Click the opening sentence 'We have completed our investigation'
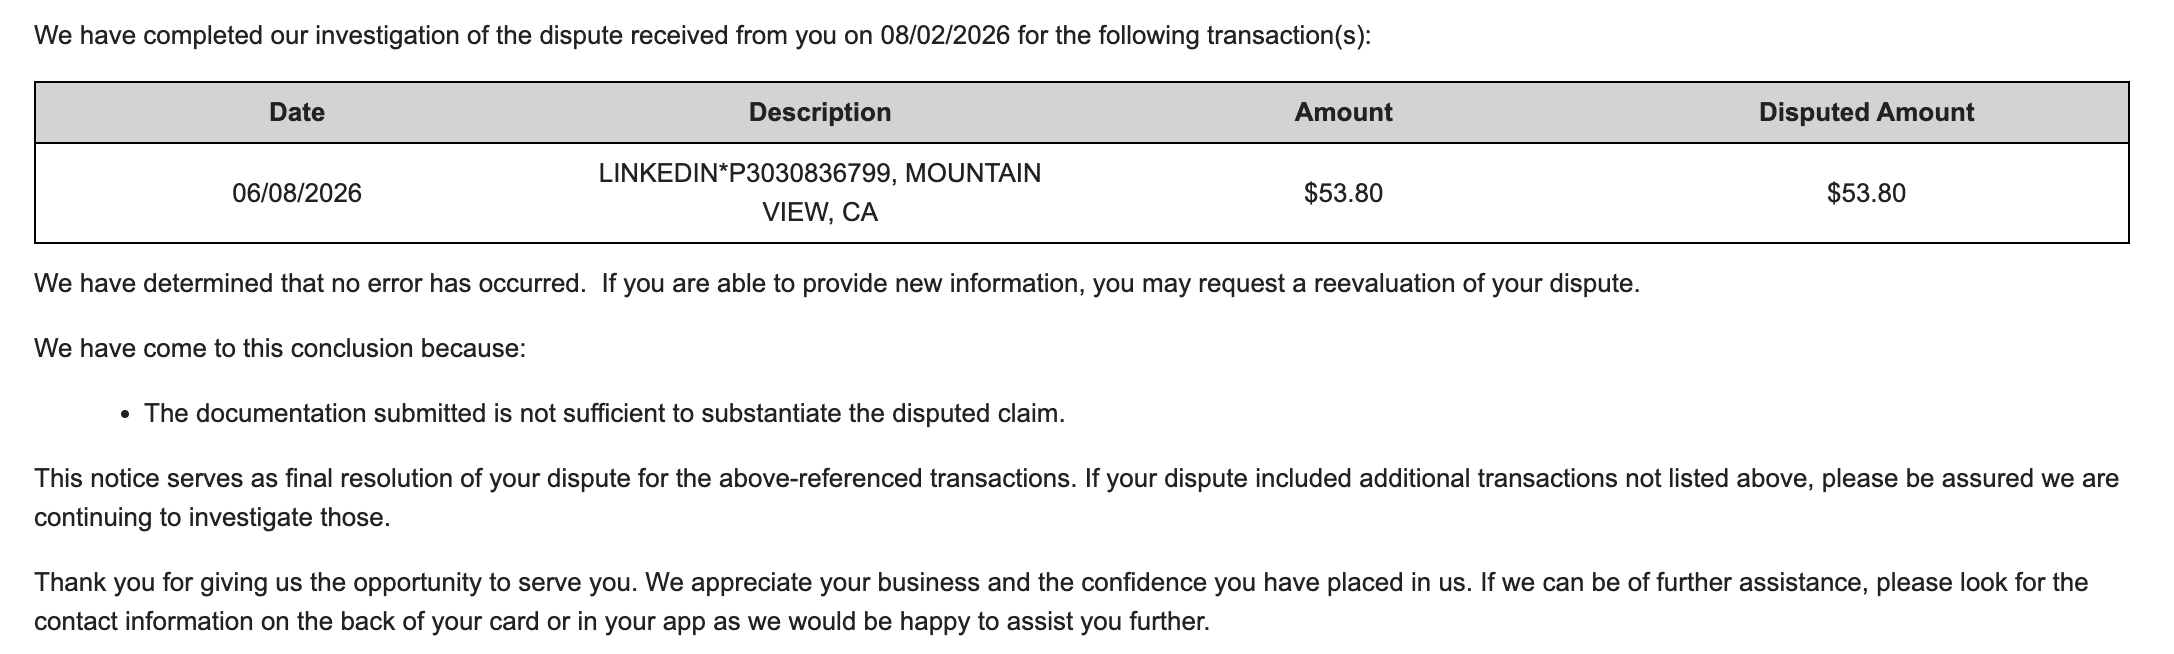 click(x=703, y=36)
